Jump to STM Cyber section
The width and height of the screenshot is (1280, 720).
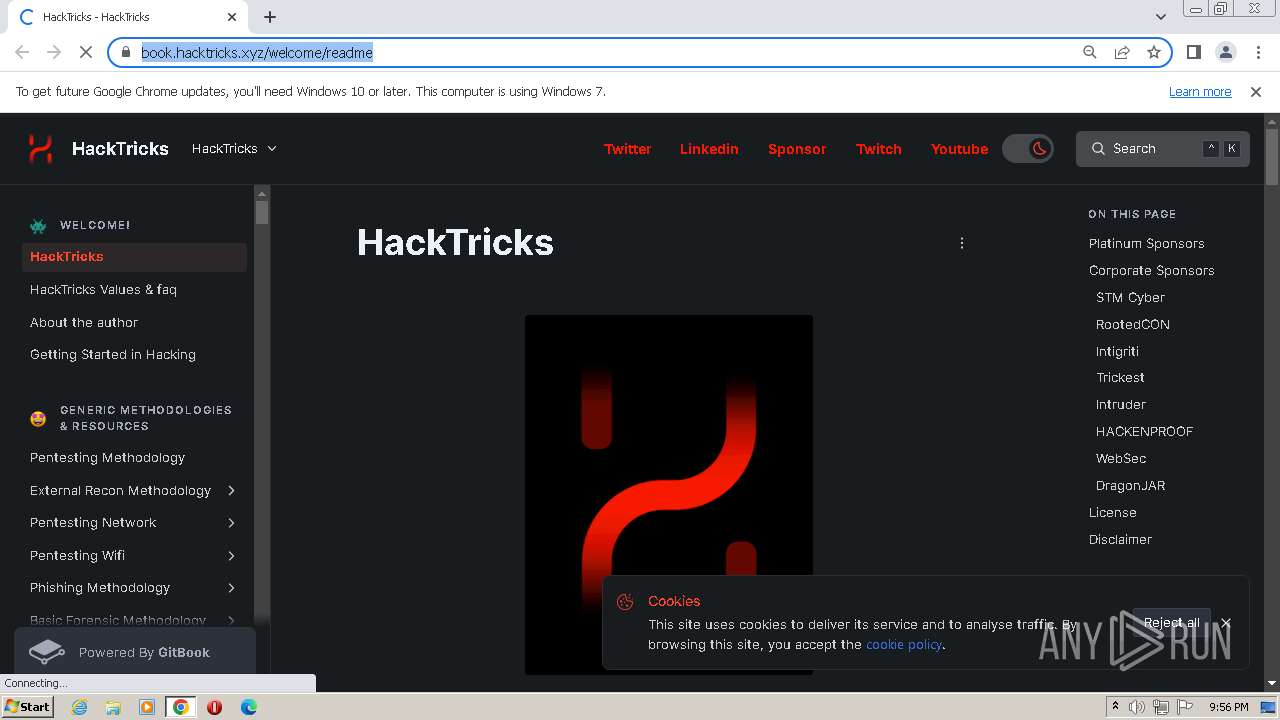pos(1130,297)
